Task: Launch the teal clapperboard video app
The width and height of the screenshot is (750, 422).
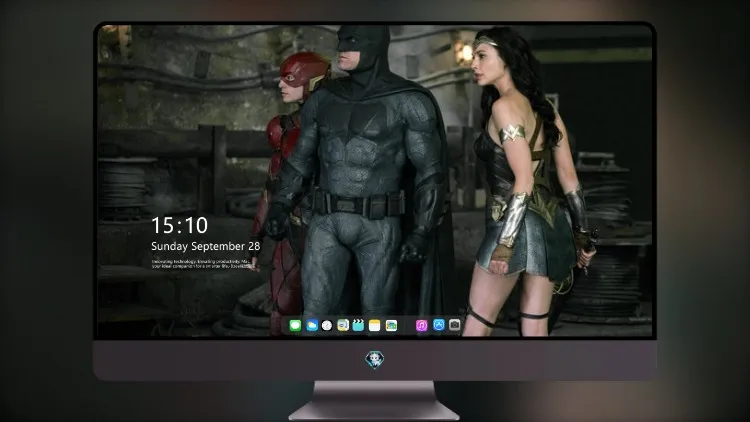Action: pos(358,325)
